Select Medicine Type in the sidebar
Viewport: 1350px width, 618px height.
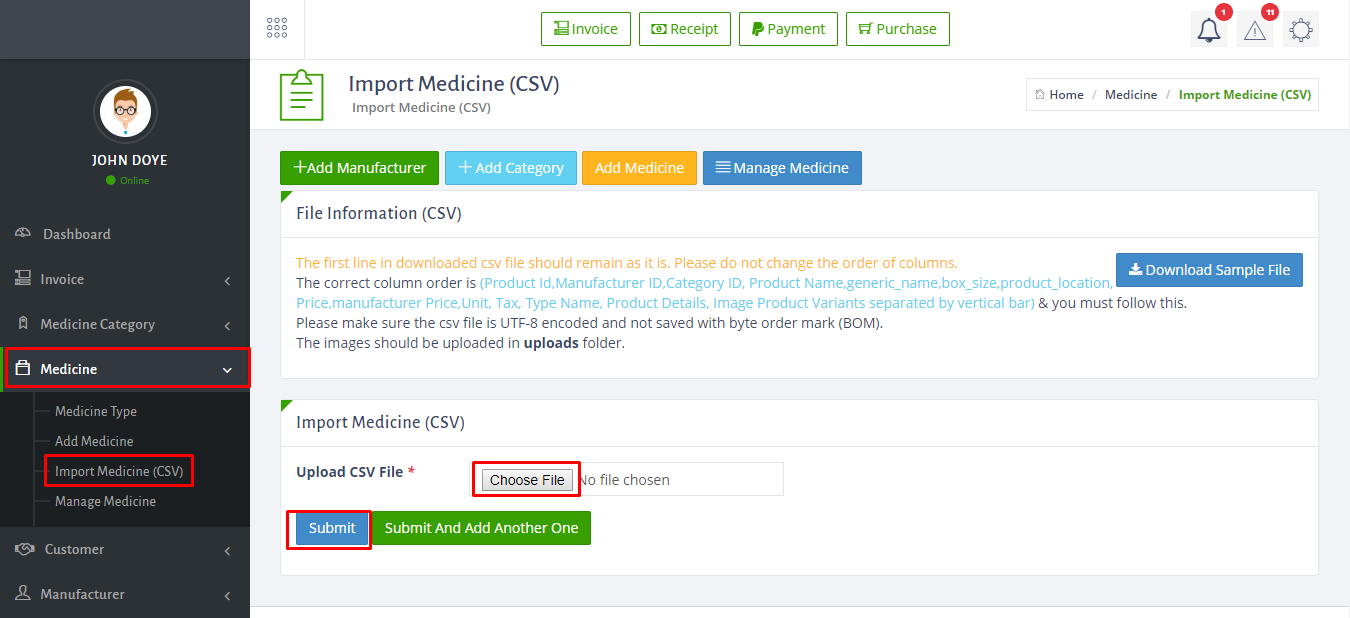tap(96, 411)
